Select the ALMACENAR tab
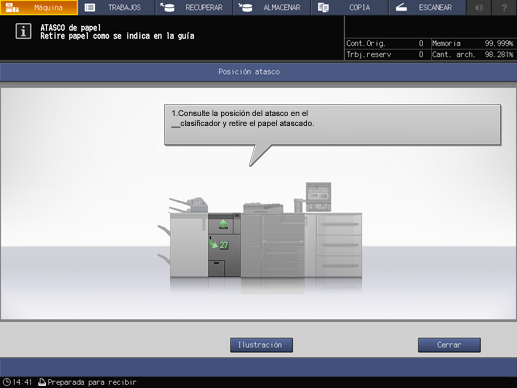The image size is (517, 388). pos(272,7)
